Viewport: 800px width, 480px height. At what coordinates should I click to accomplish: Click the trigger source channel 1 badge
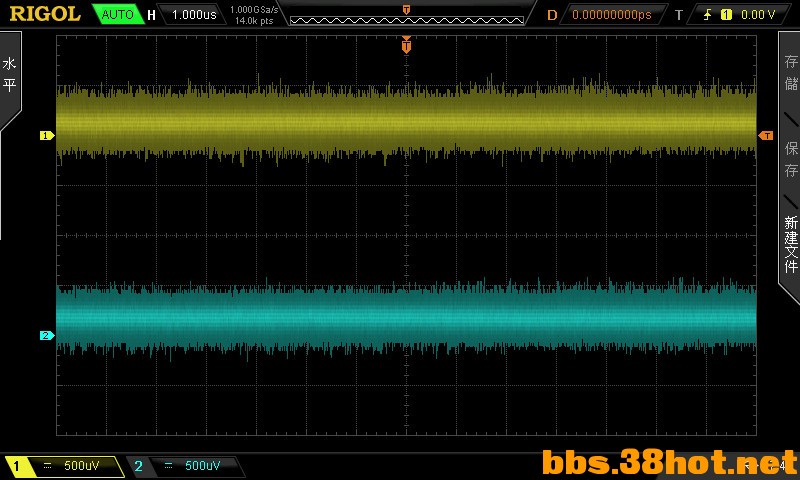click(x=726, y=15)
